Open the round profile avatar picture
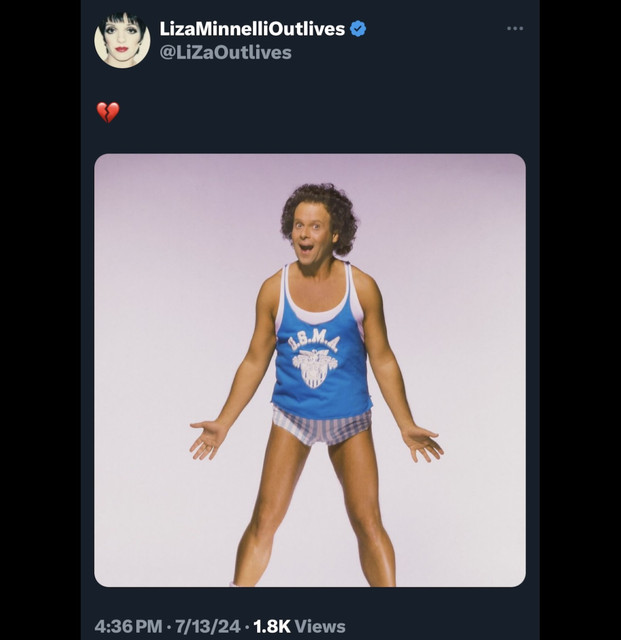 [x=122, y=40]
